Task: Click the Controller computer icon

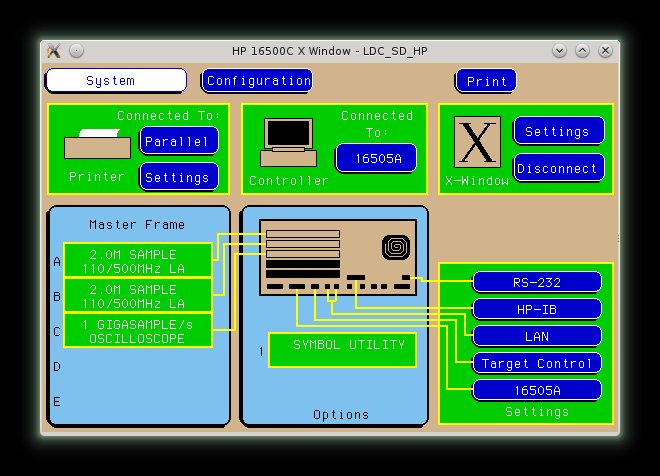Action: tap(288, 142)
